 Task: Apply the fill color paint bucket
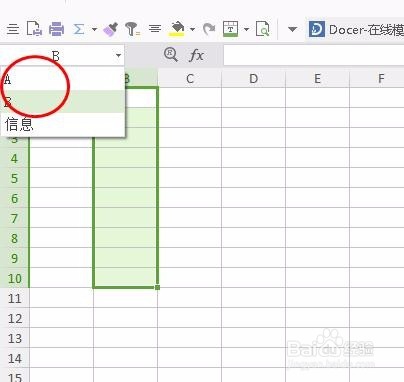tap(177, 29)
